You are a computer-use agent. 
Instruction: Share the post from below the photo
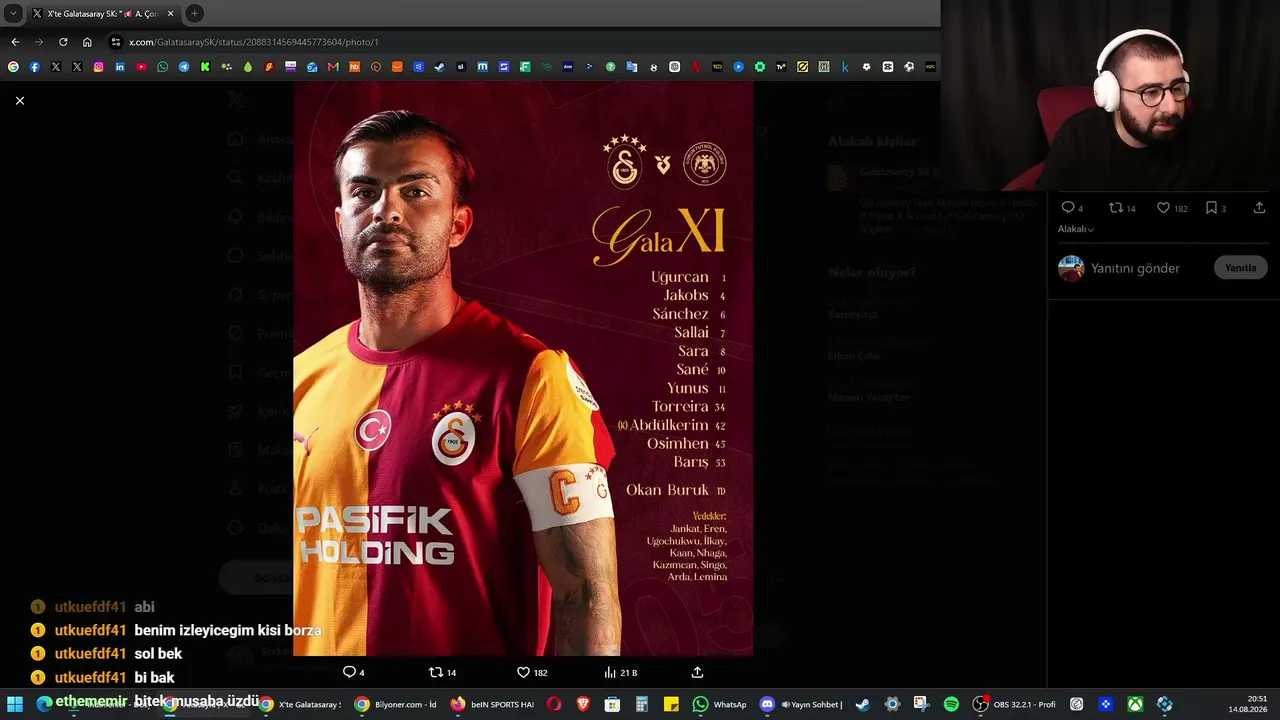coord(697,672)
